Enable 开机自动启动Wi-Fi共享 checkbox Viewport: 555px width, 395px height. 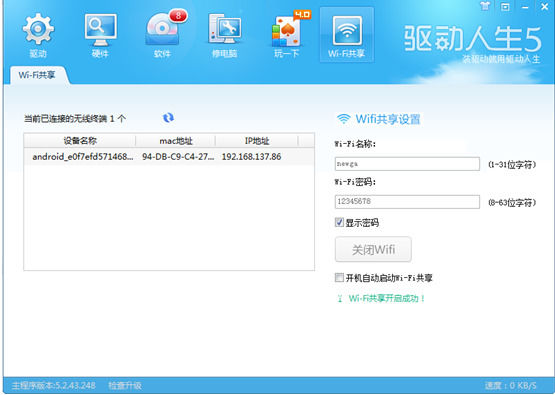339,277
